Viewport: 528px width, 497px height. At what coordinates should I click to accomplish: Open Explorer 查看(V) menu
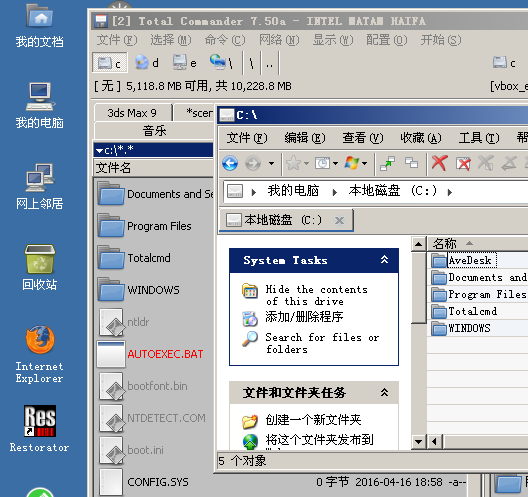pos(363,138)
